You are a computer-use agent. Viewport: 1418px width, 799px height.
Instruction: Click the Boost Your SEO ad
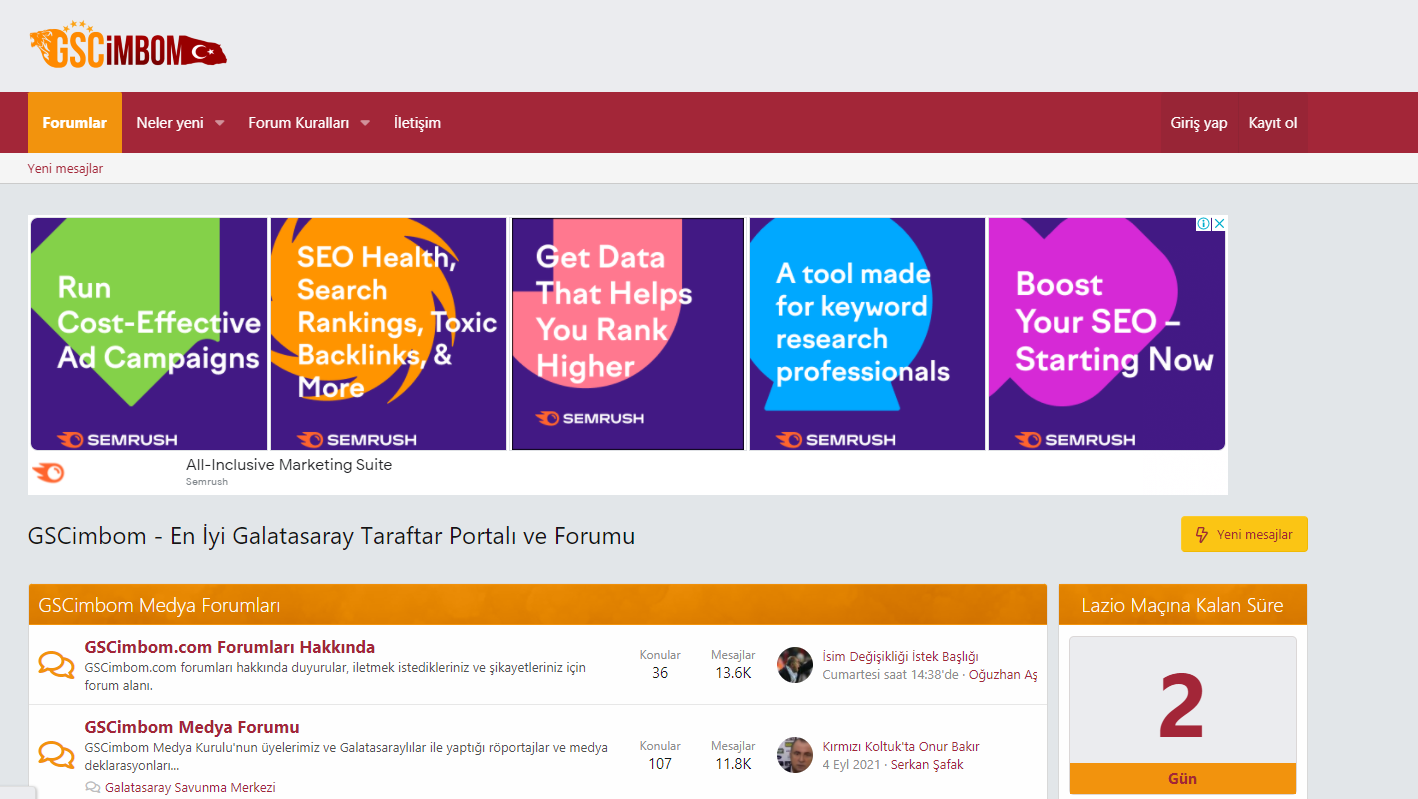point(1107,334)
